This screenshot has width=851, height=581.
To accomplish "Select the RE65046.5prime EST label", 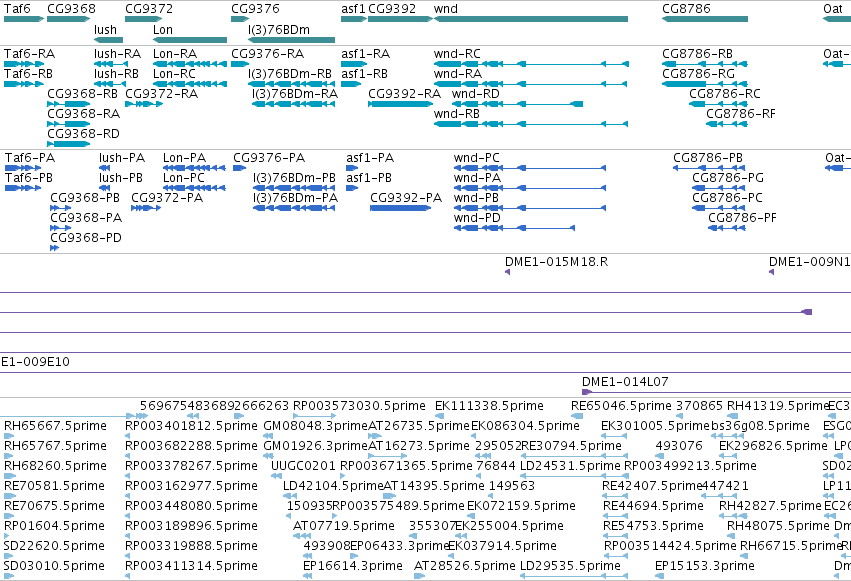I will 621,406.
